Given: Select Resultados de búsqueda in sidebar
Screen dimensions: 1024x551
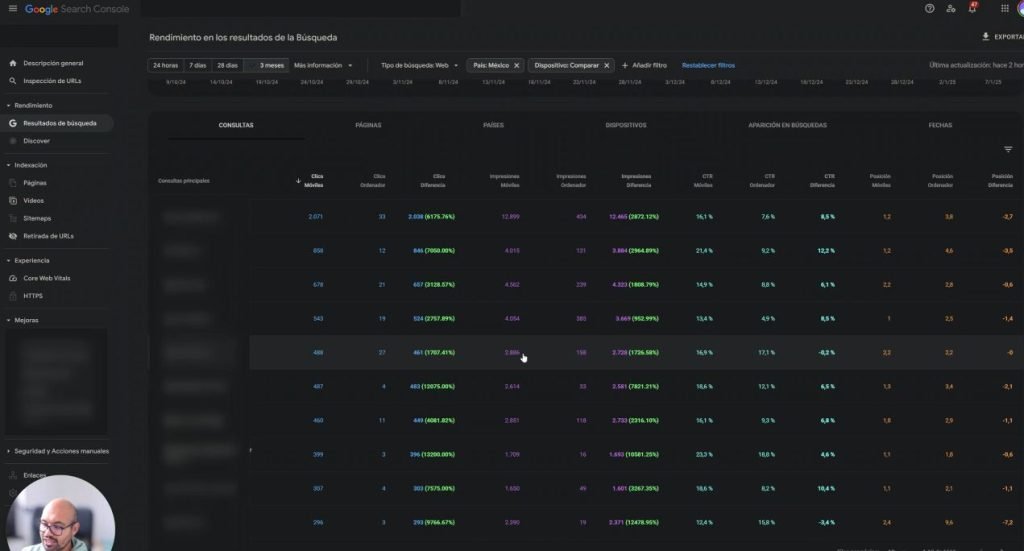Looking at the screenshot, I should point(56,123).
